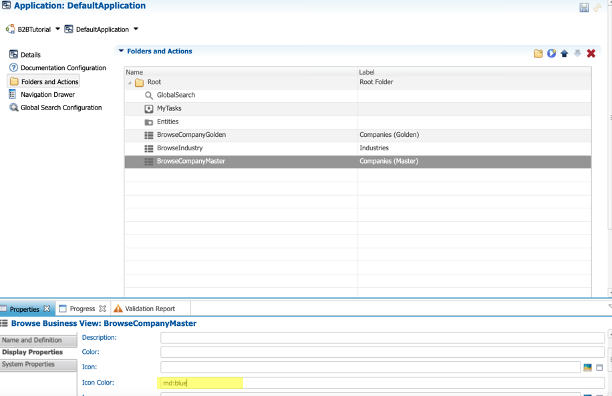The image size is (612, 396).
Task: Click the MyTasks row icon
Action: coord(149,109)
